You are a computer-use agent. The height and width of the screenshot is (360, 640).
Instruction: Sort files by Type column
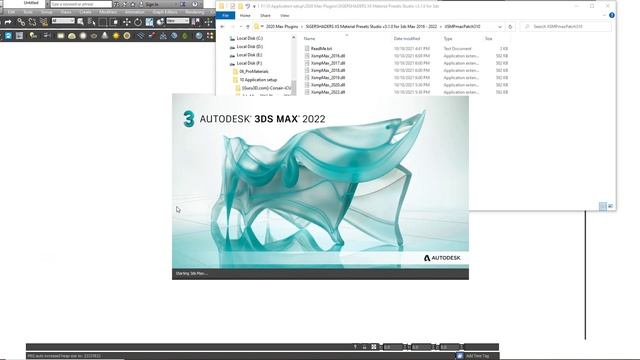448,38
